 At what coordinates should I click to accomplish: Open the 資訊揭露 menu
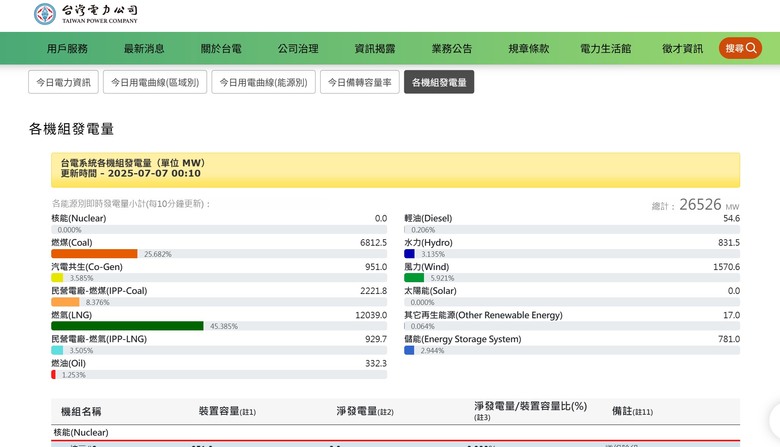point(375,49)
